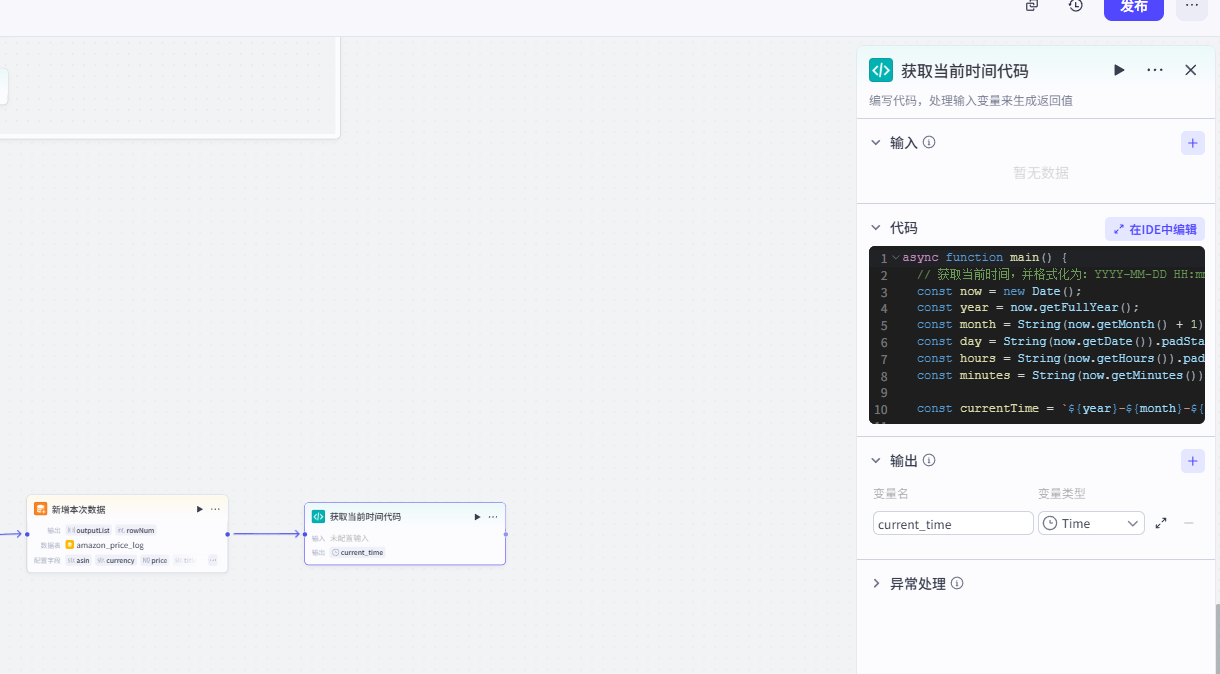Viewport: 1220px width, 674px height.
Task: Collapse the 输入 section
Action: (x=876, y=143)
